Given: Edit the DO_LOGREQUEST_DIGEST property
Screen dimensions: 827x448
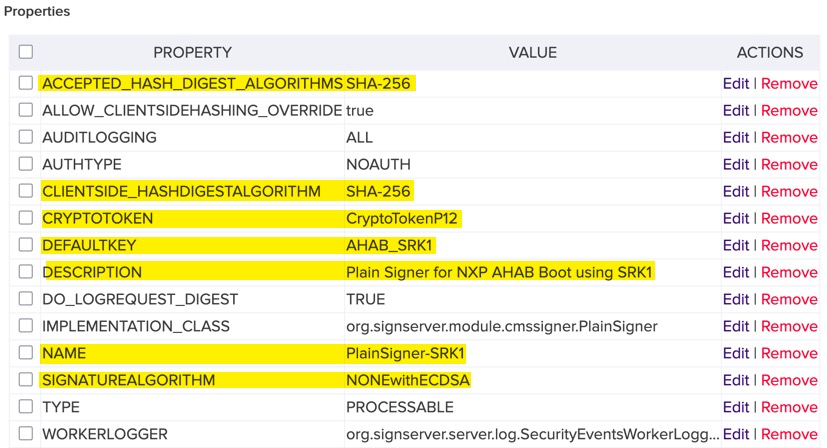Looking at the screenshot, I should click(735, 299).
